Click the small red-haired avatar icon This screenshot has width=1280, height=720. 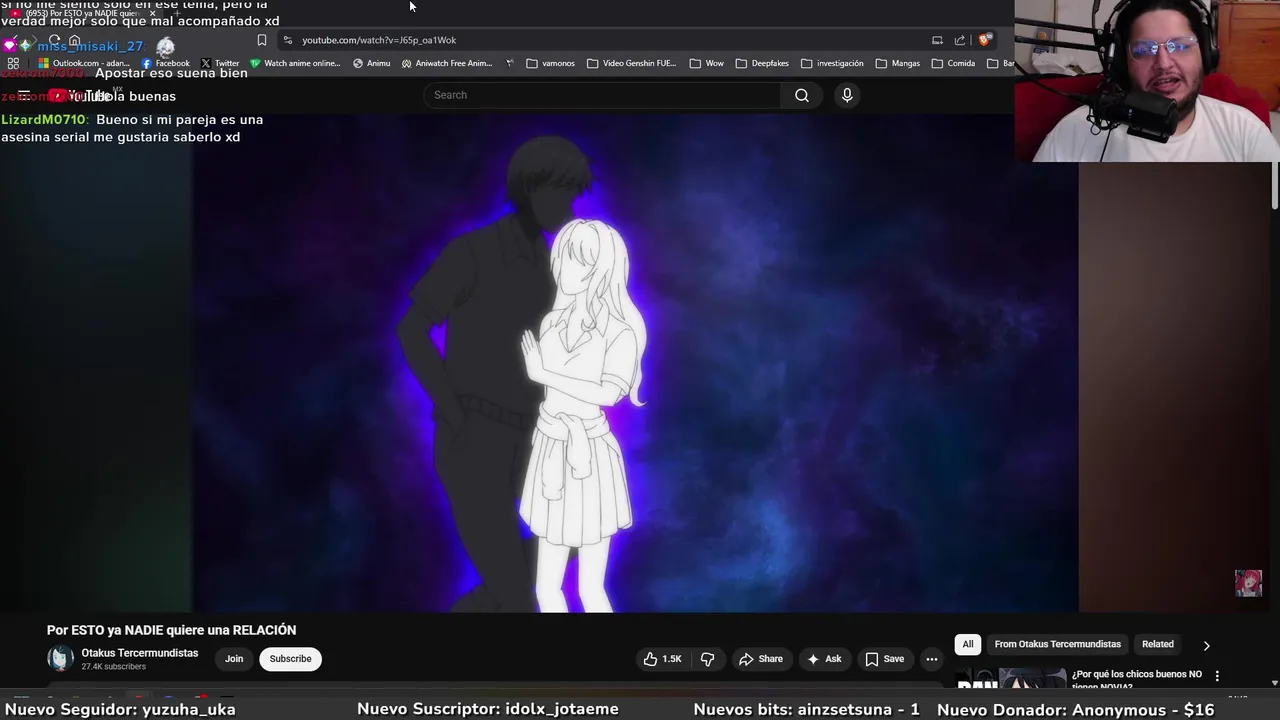click(1248, 583)
